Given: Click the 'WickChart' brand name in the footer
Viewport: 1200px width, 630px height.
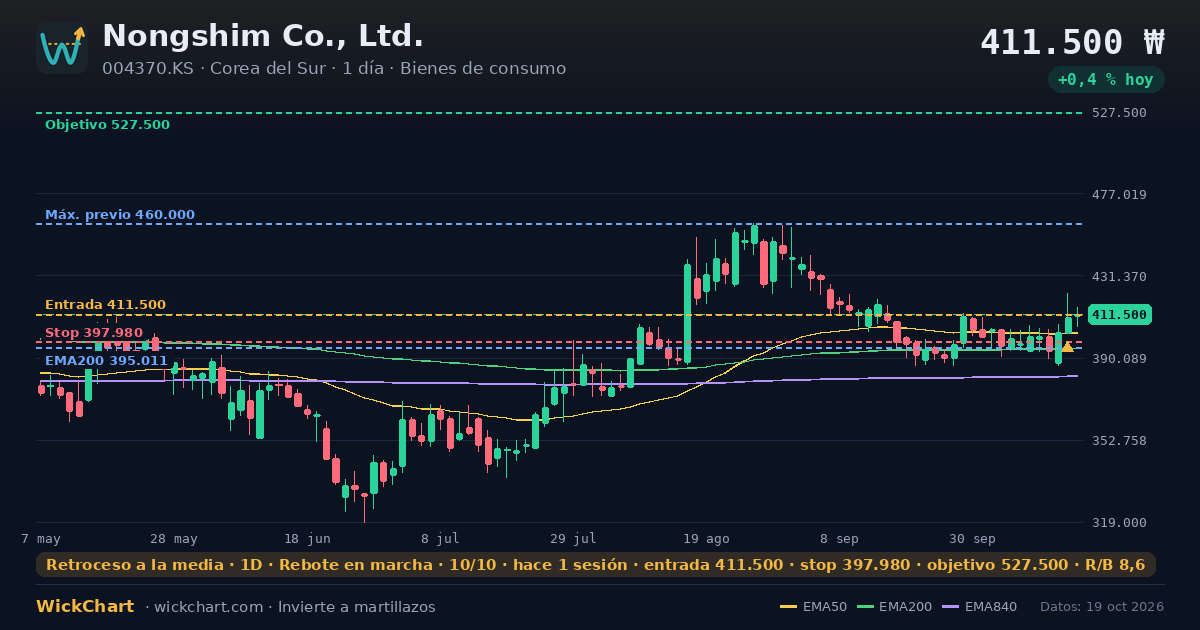Looking at the screenshot, I should 85,607.
